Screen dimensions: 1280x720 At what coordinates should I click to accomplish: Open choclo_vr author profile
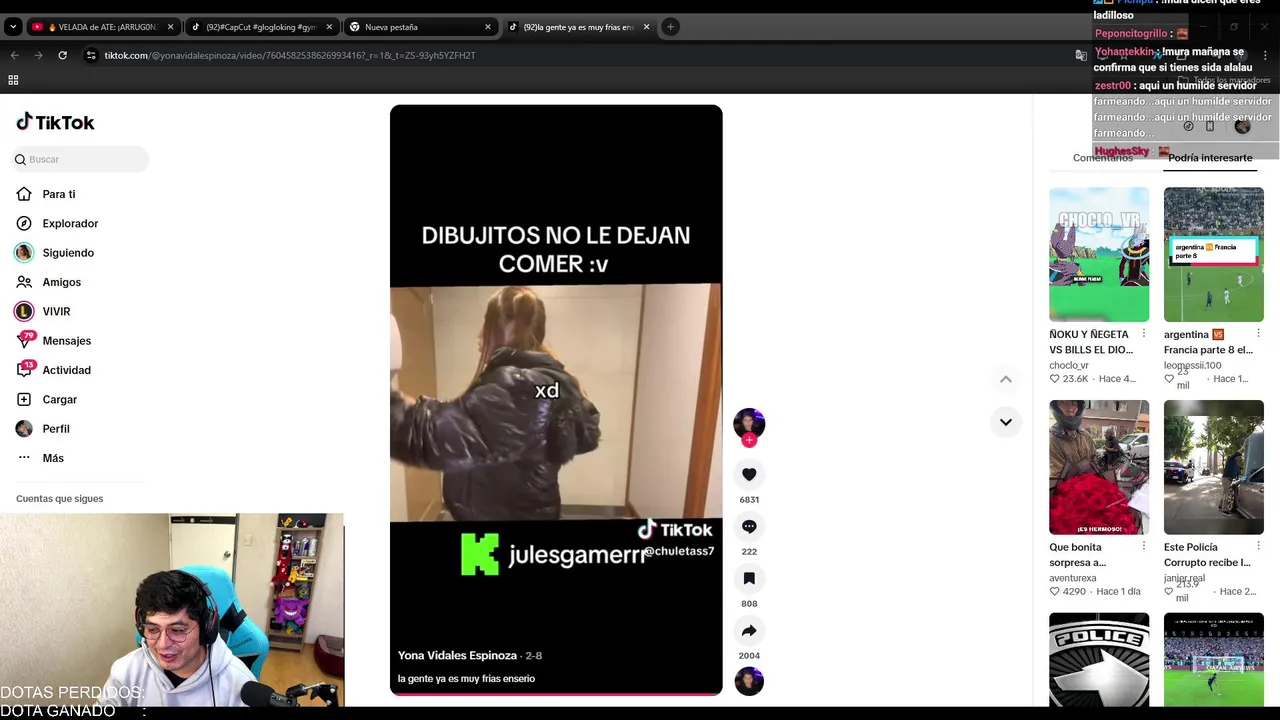1068,365
